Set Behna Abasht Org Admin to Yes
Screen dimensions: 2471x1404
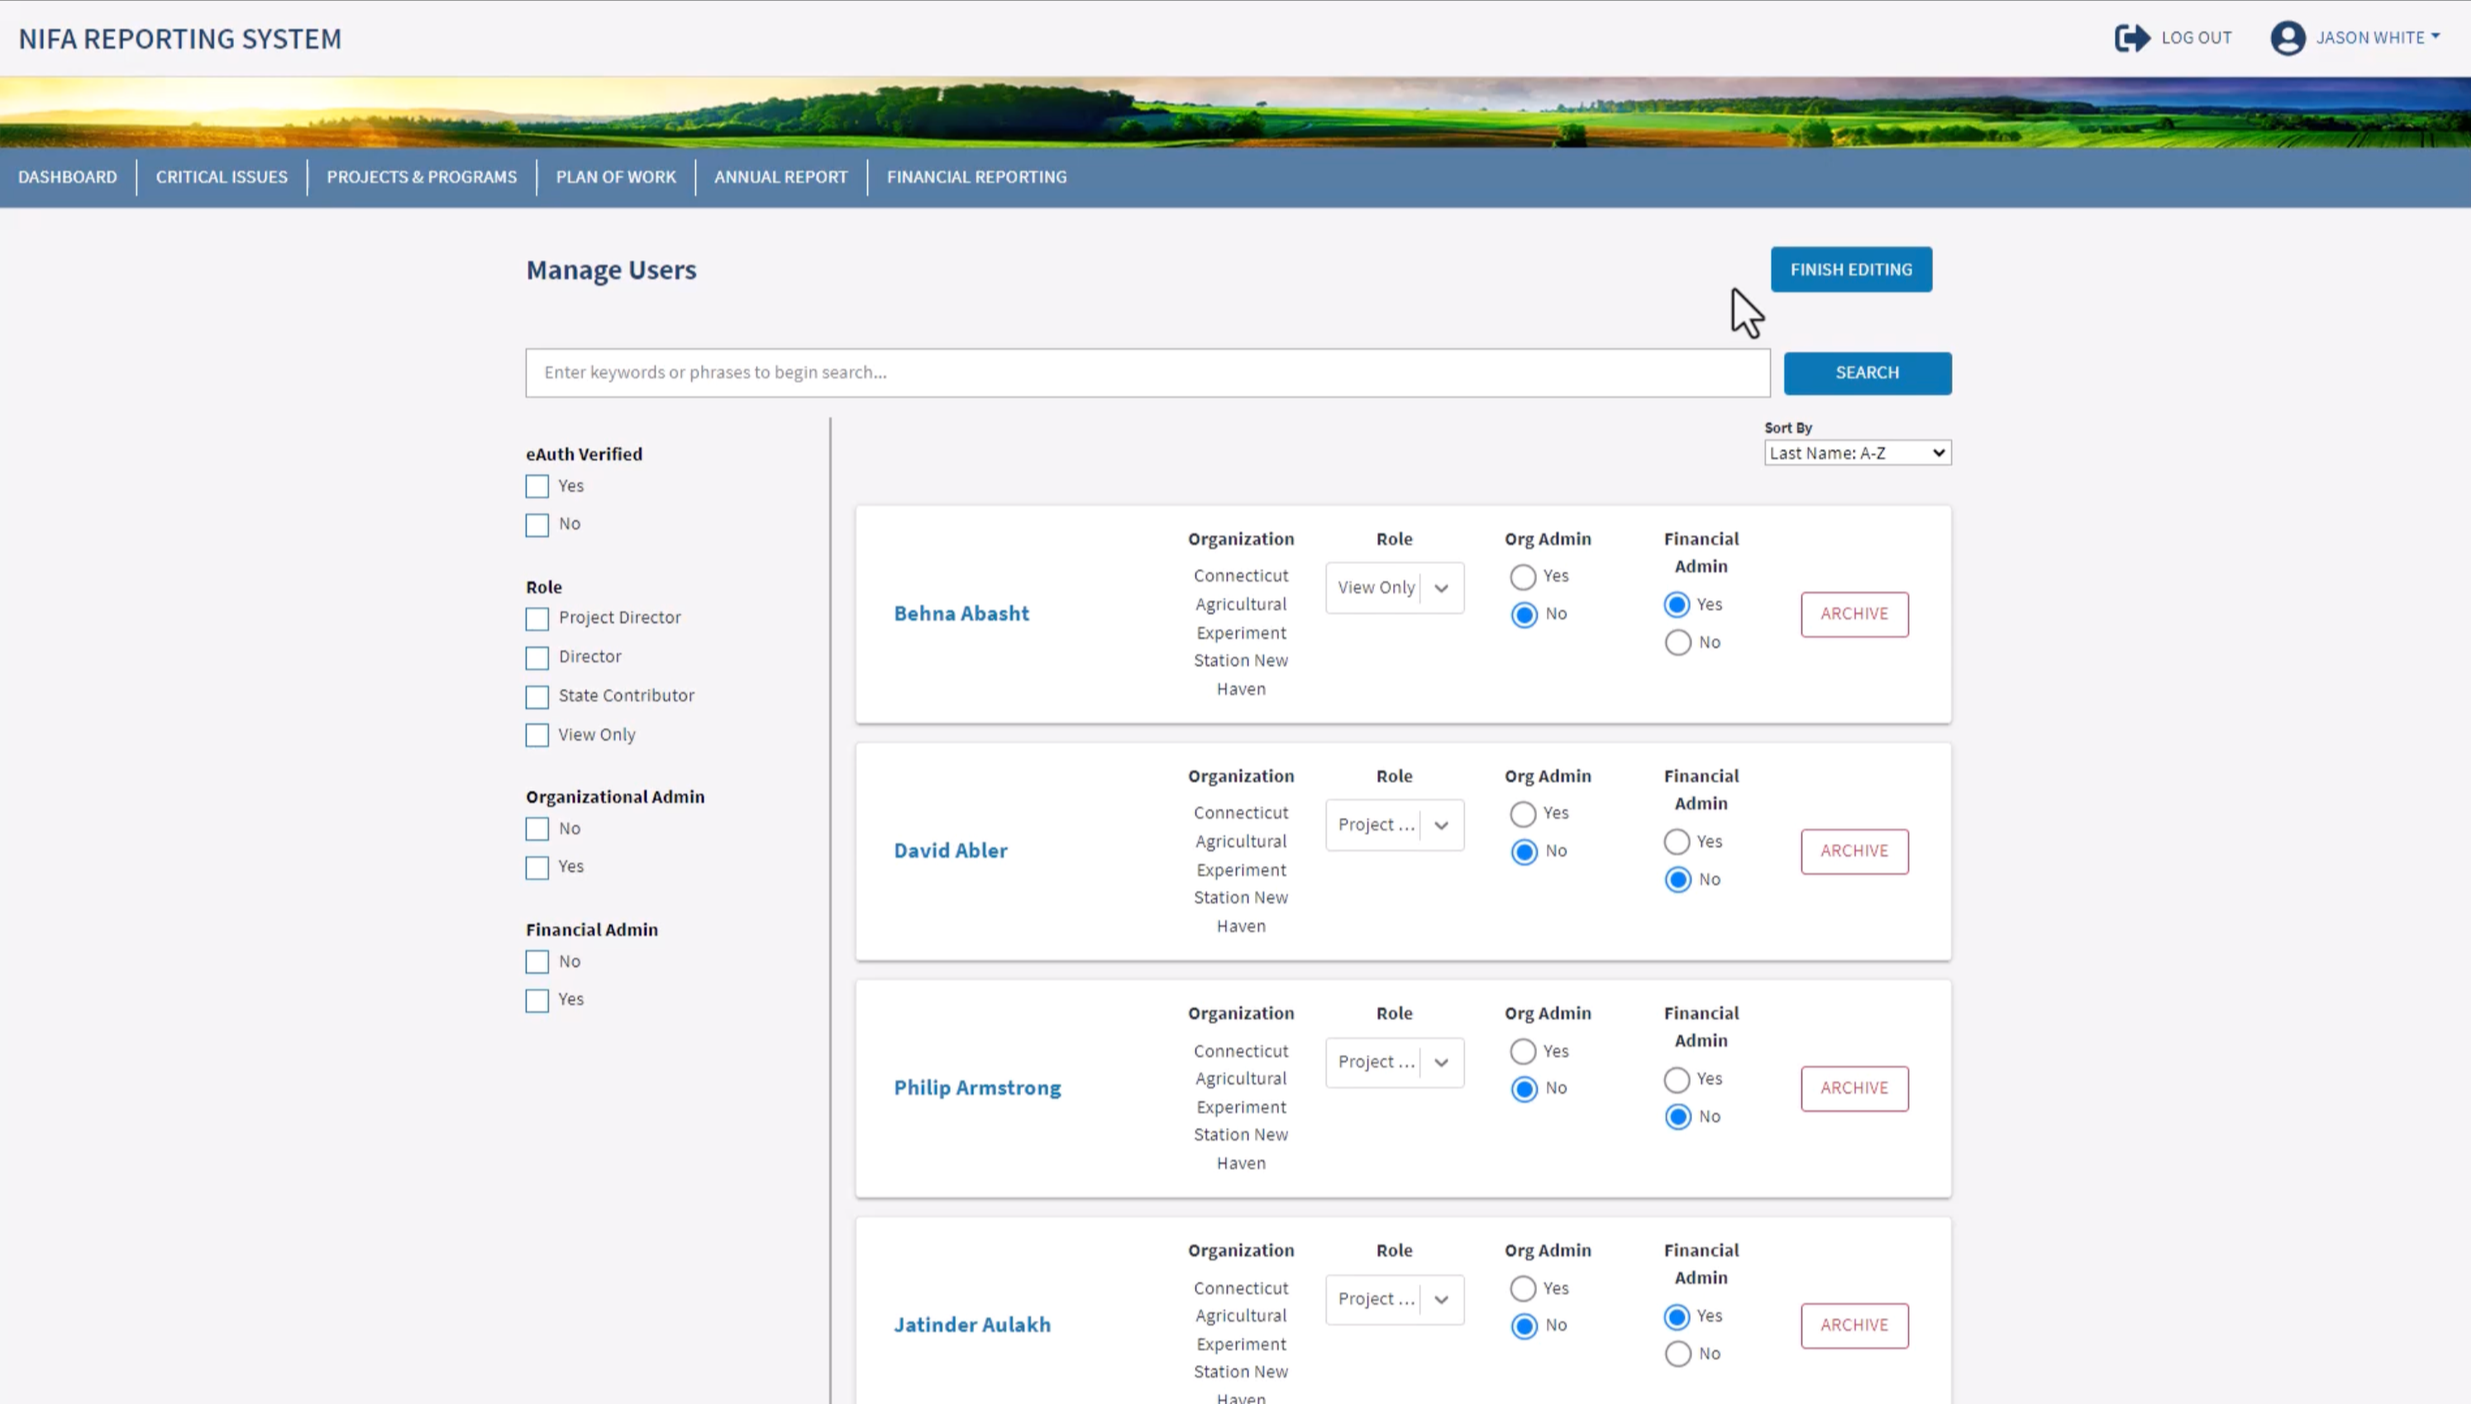(x=1522, y=577)
